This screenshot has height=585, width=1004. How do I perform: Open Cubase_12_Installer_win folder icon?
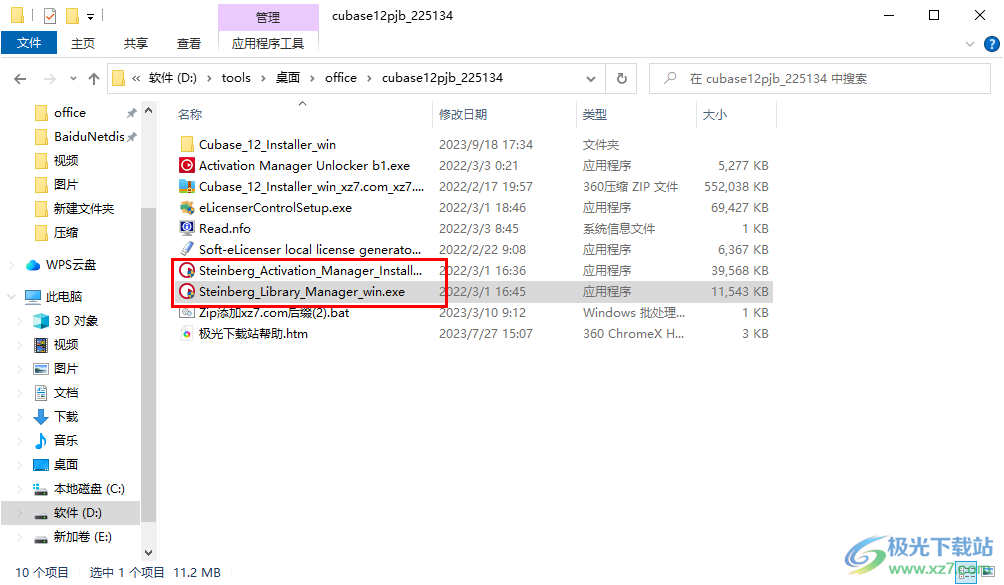187,145
